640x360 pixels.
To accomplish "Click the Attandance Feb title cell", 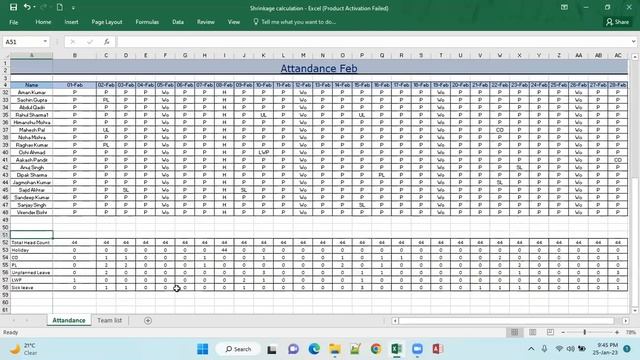I will [x=319, y=68].
